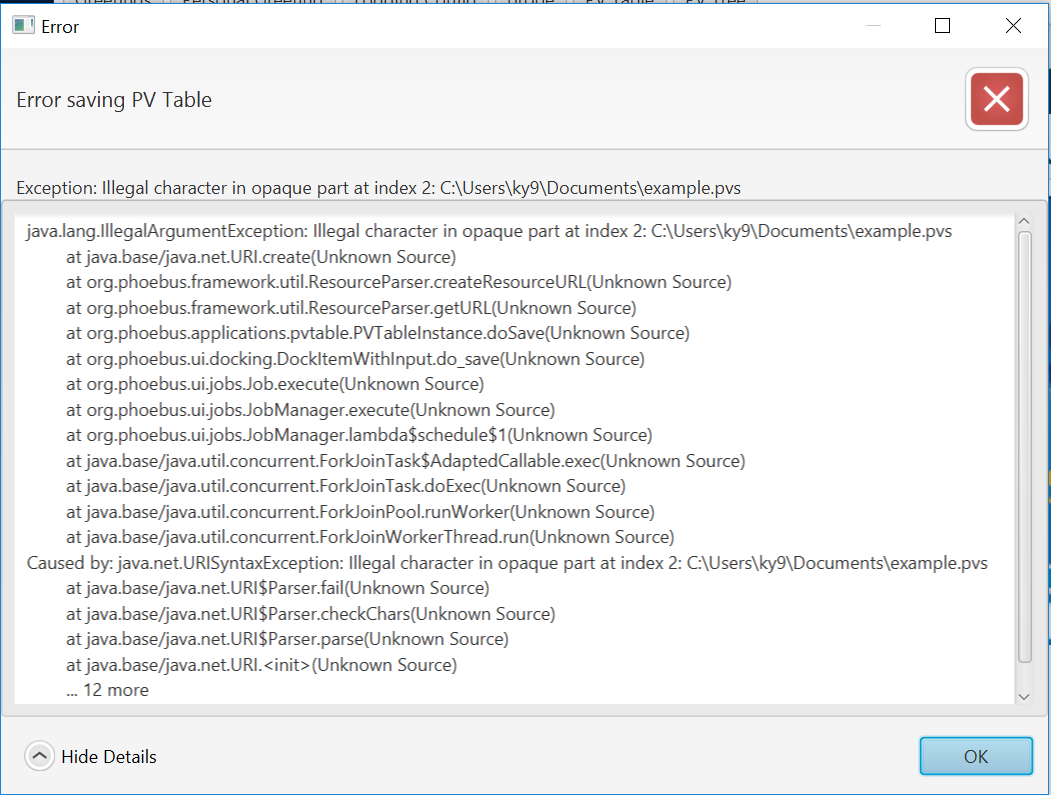
Task: Click the '… 12 more' line
Action: pos(105,689)
